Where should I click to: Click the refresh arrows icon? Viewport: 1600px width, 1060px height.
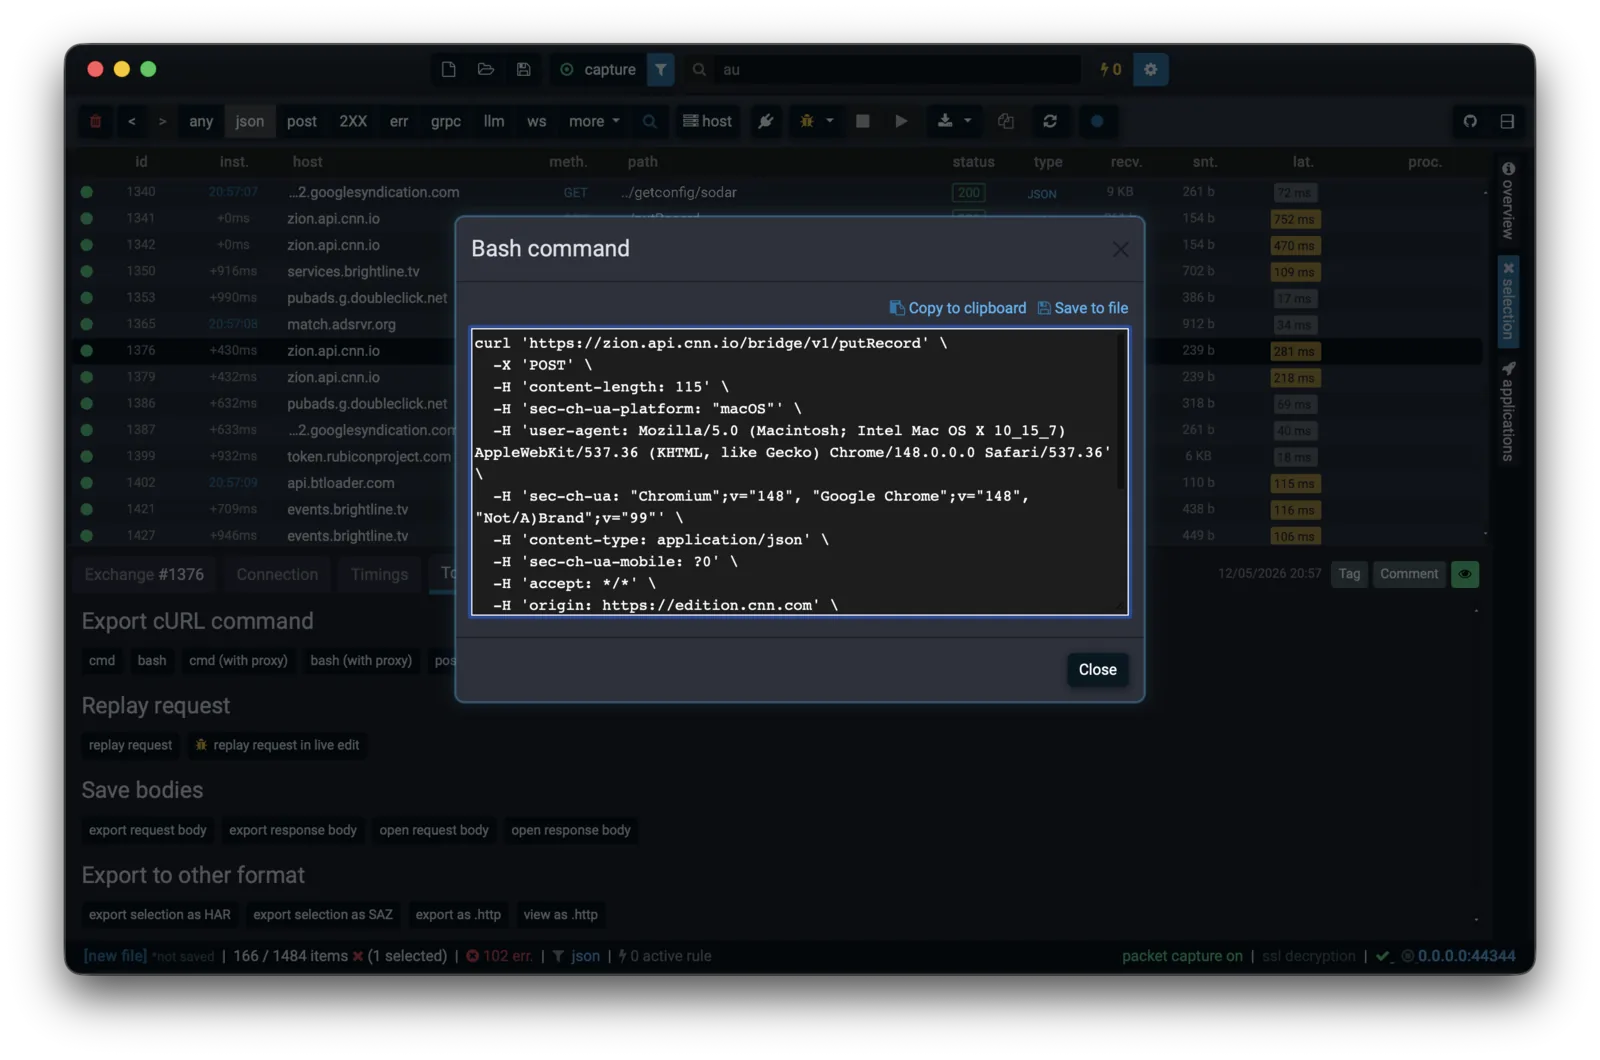pyautogui.click(x=1050, y=121)
